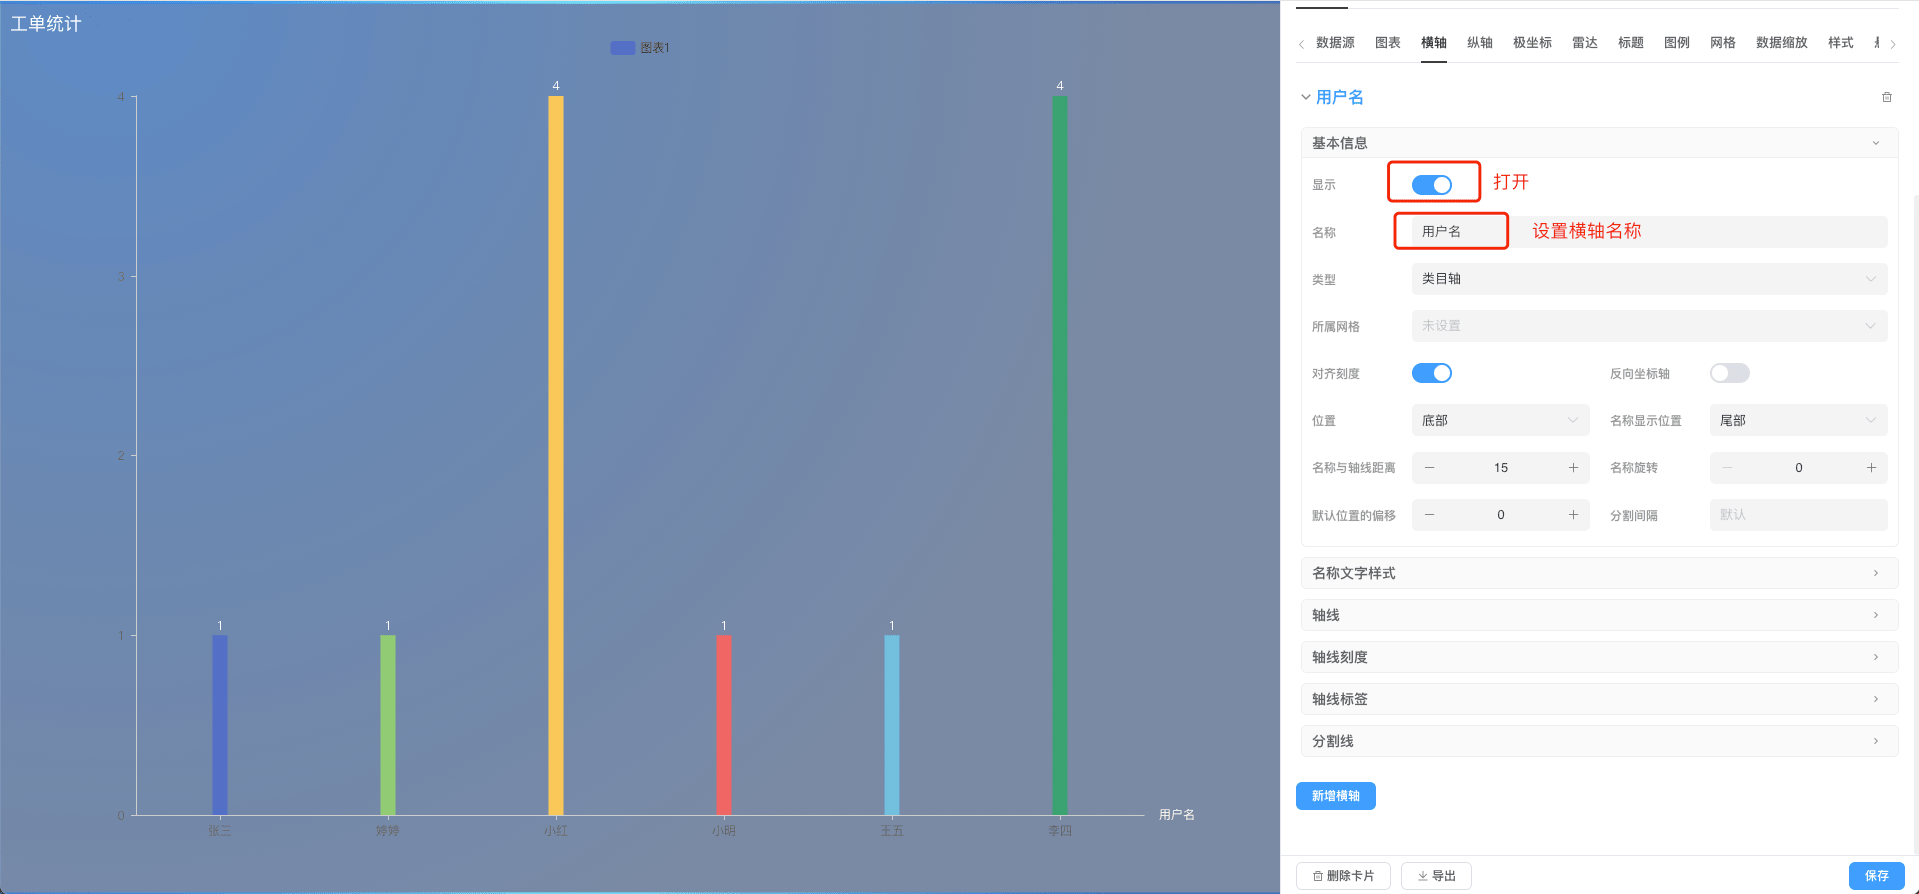Decrease 名称与轴线距离 with minus button
Screen dimensions: 1919x894
(x=1429, y=468)
